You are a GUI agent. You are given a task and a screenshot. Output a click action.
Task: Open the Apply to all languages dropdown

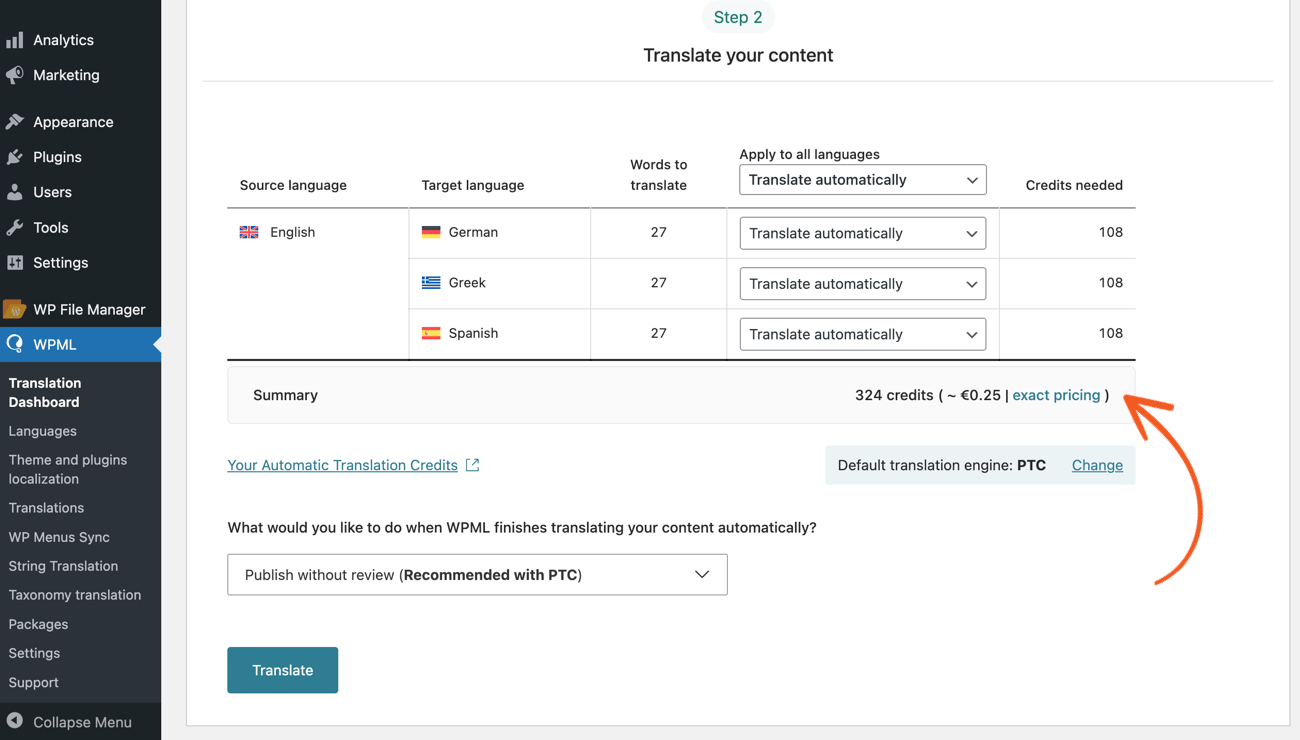click(x=862, y=179)
